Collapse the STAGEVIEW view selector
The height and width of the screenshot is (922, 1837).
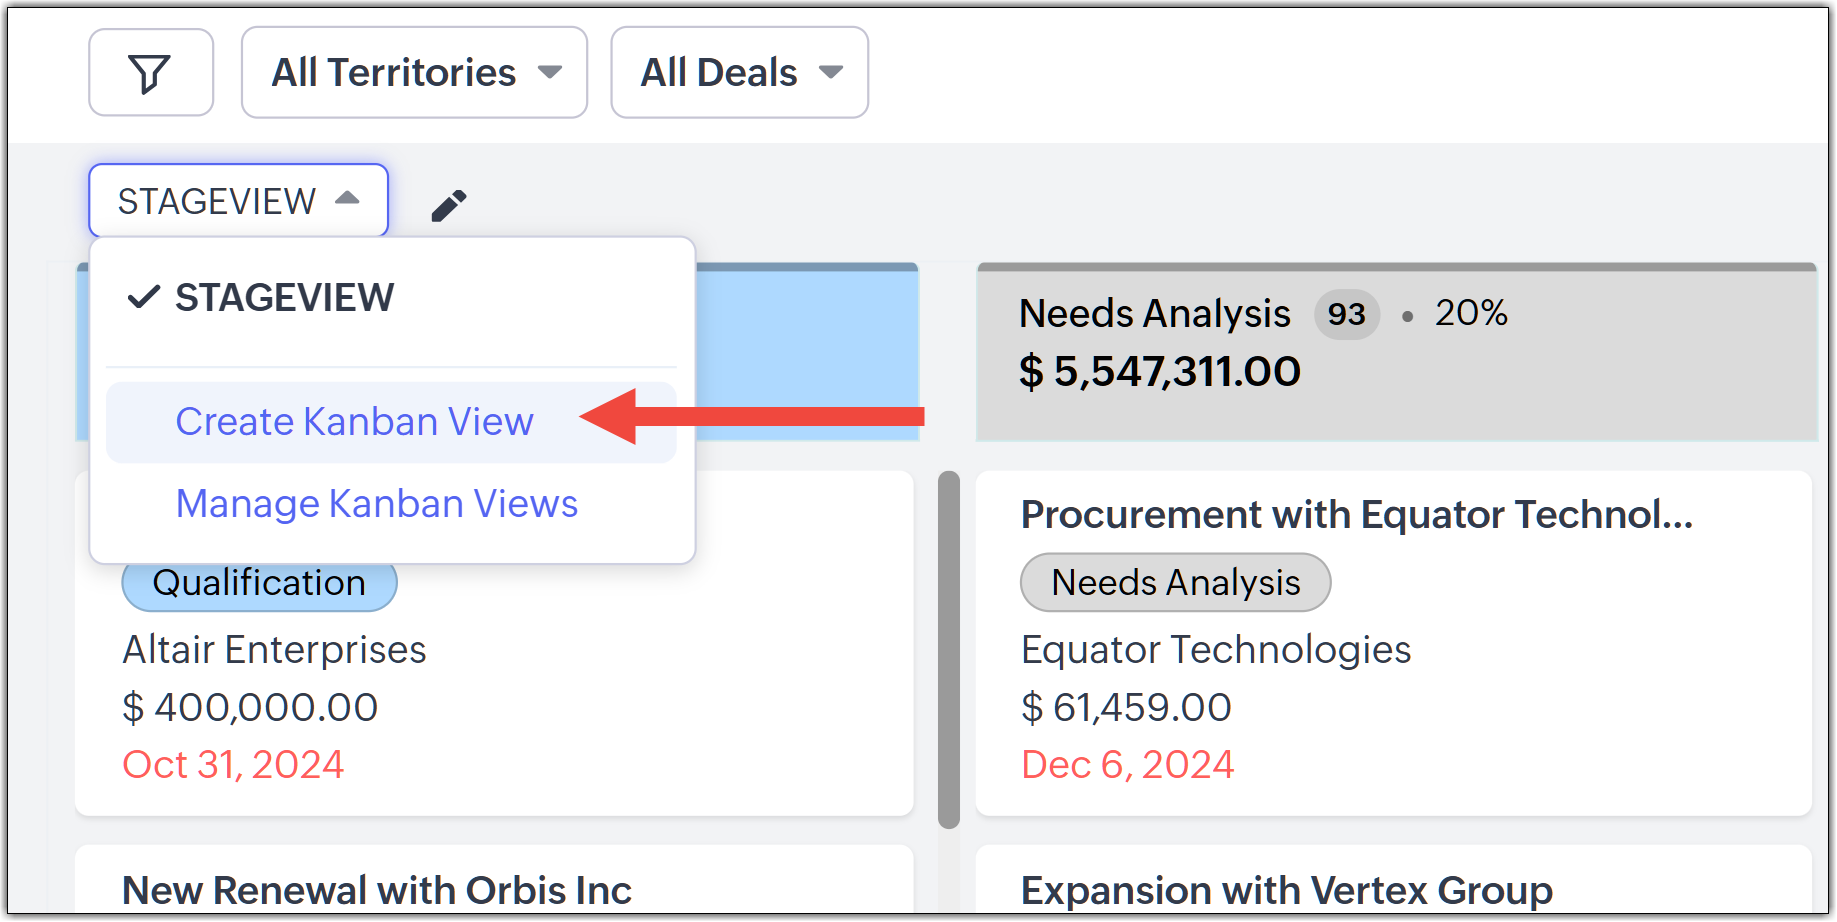(x=238, y=201)
